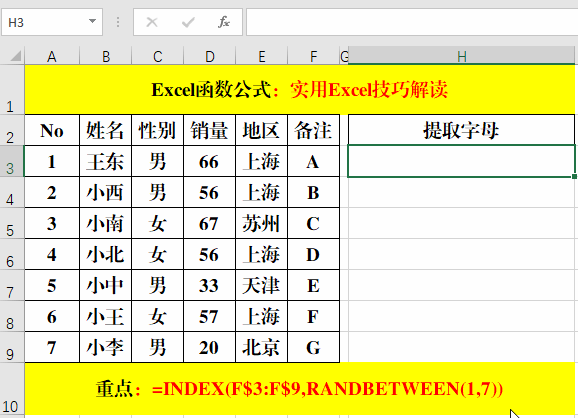Select row 7 header

[x=12, y=285]
